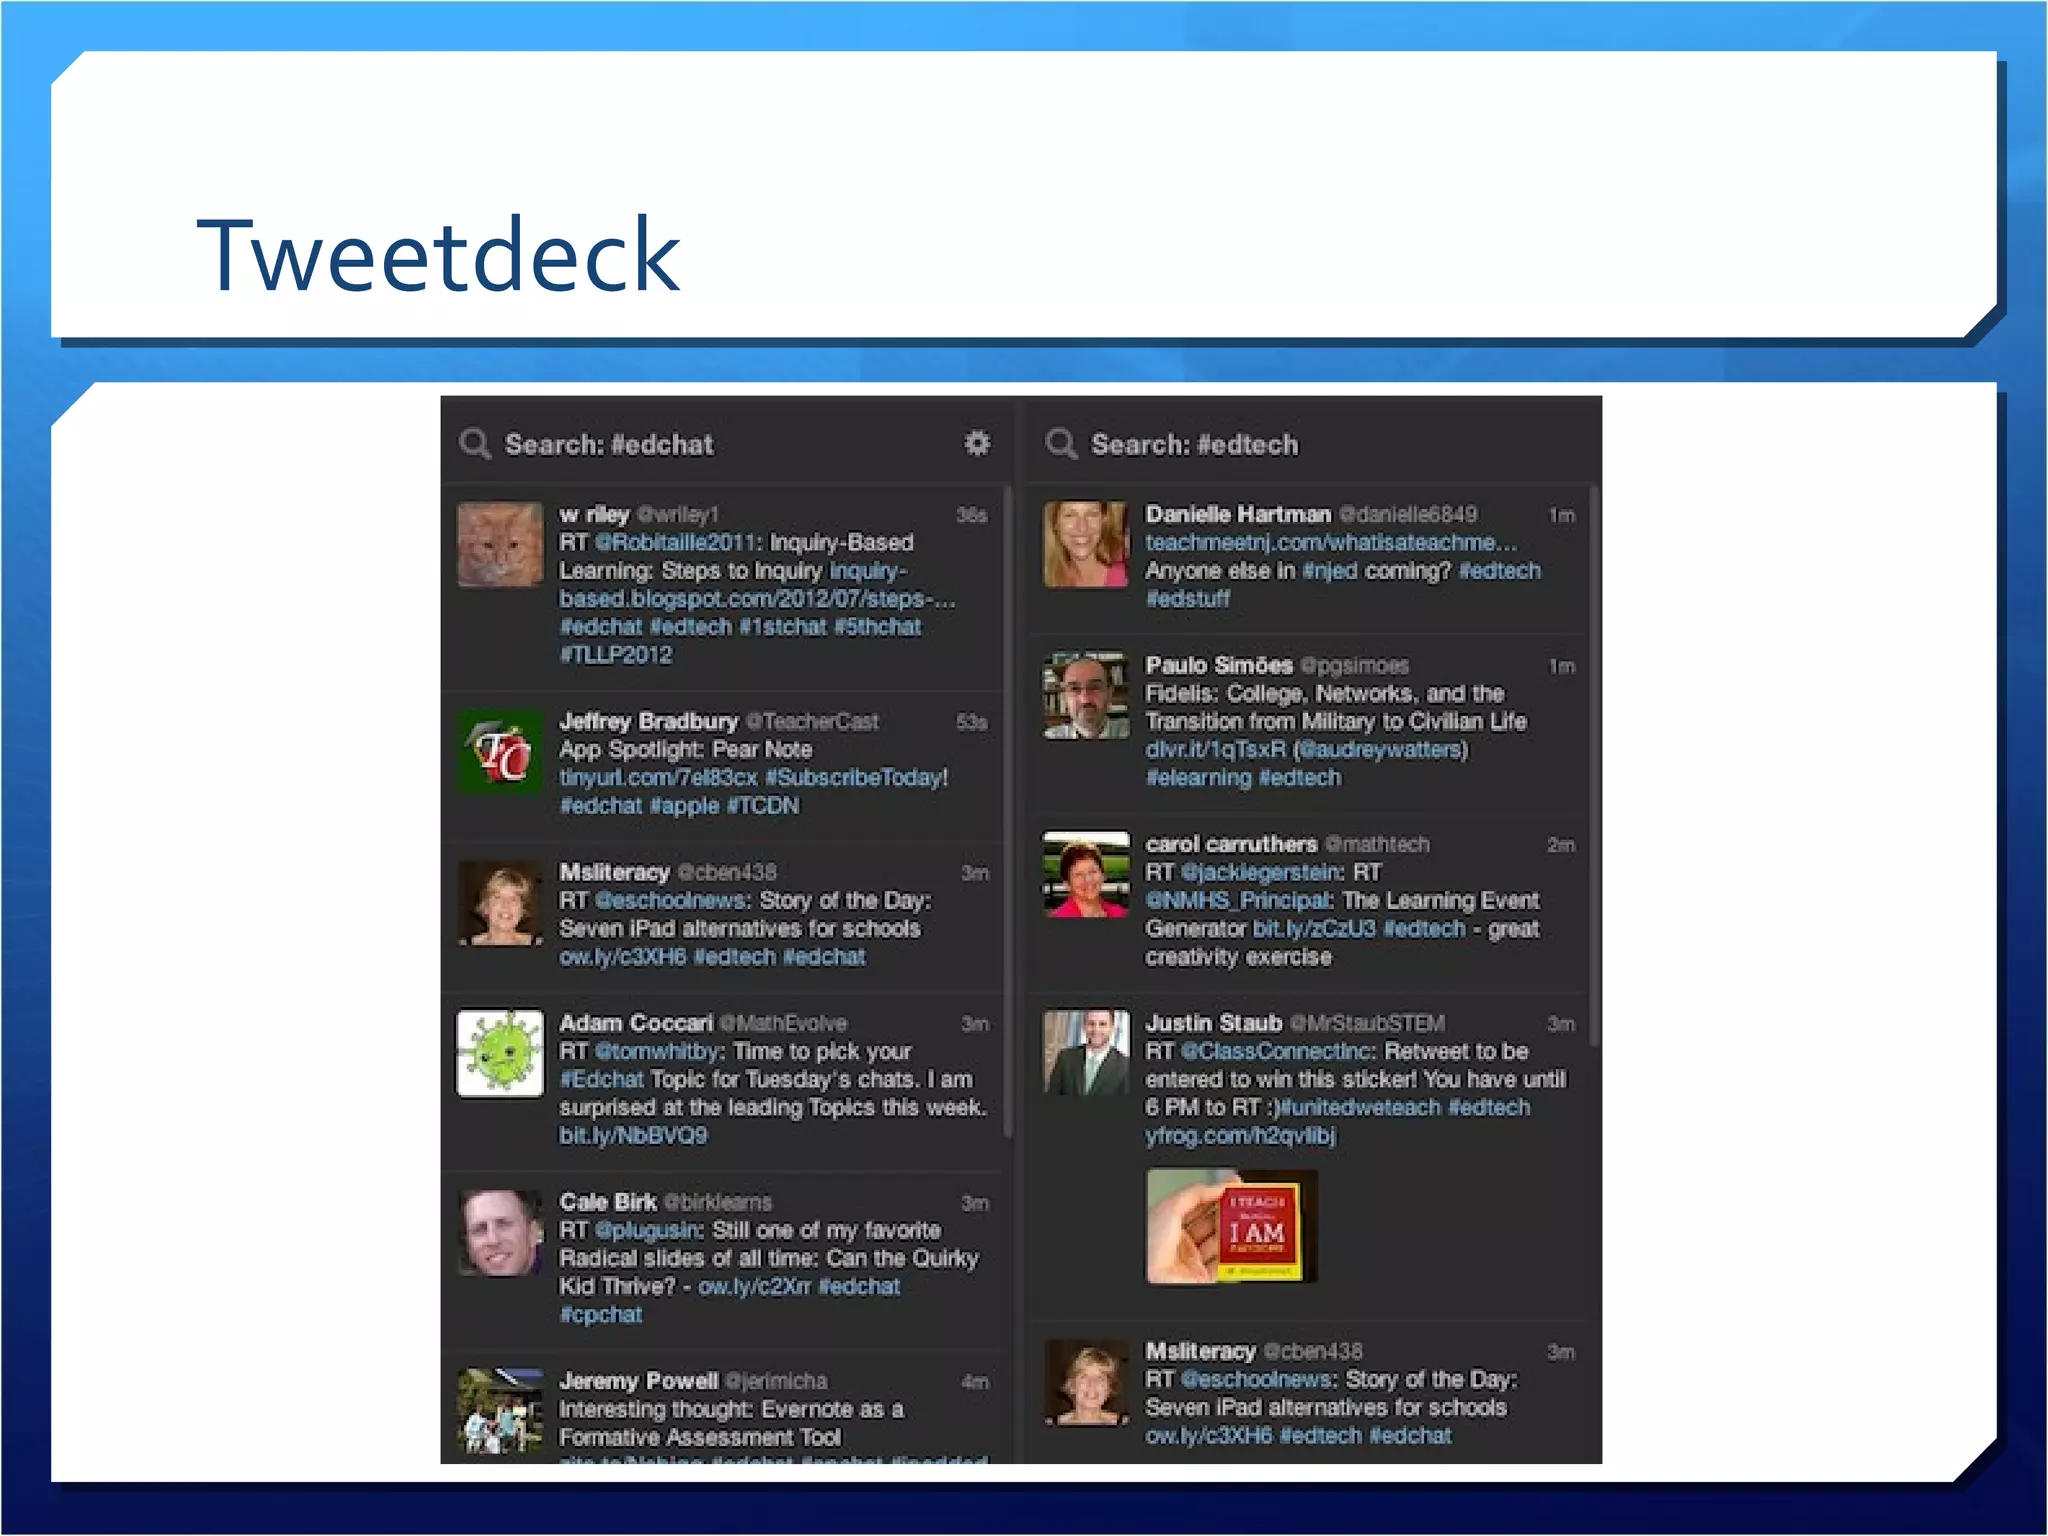Open Msliteracy's avatar in #edtech column
Viewport: 2048px width, 1536px height.
pos(1086,1382)
